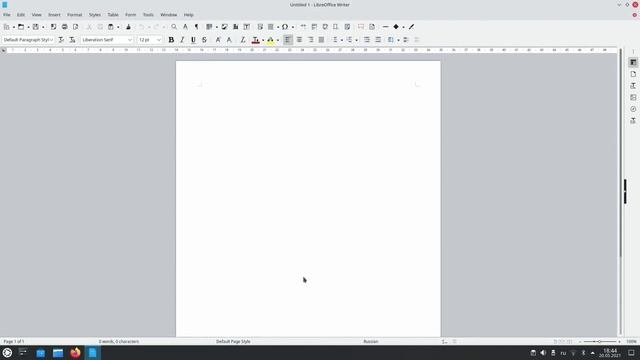Open Firefox from the taskbar

pyautogui.click(x=75, y=353)
